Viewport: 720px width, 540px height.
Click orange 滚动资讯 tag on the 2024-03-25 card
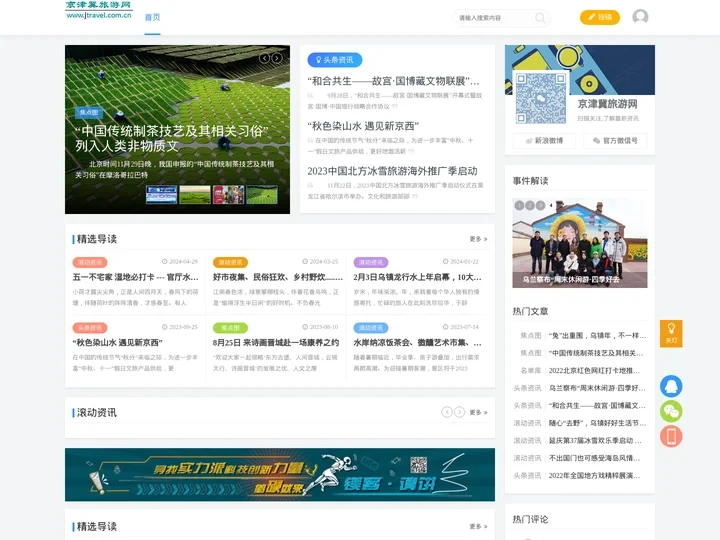(231, 262)
